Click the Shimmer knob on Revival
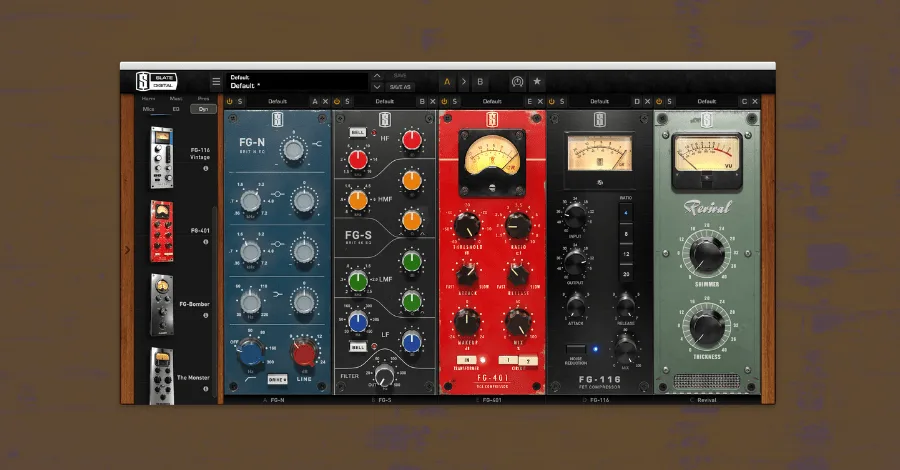This screenshot has height=470, width=900. pos(707,254)
